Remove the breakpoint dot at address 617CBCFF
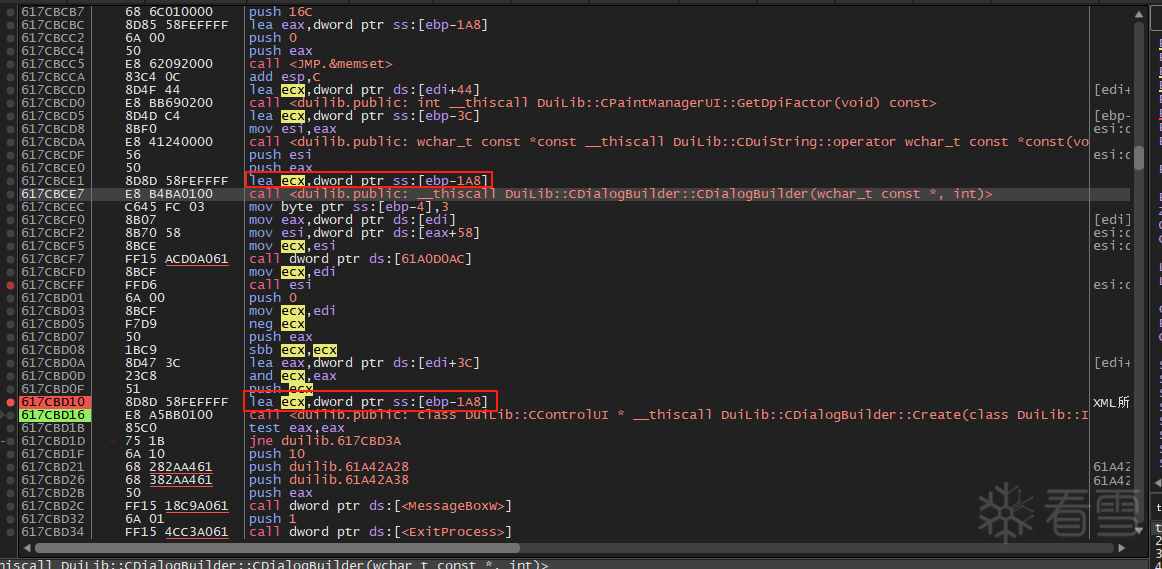This screenshot has height=569, width=1162. 11,285
